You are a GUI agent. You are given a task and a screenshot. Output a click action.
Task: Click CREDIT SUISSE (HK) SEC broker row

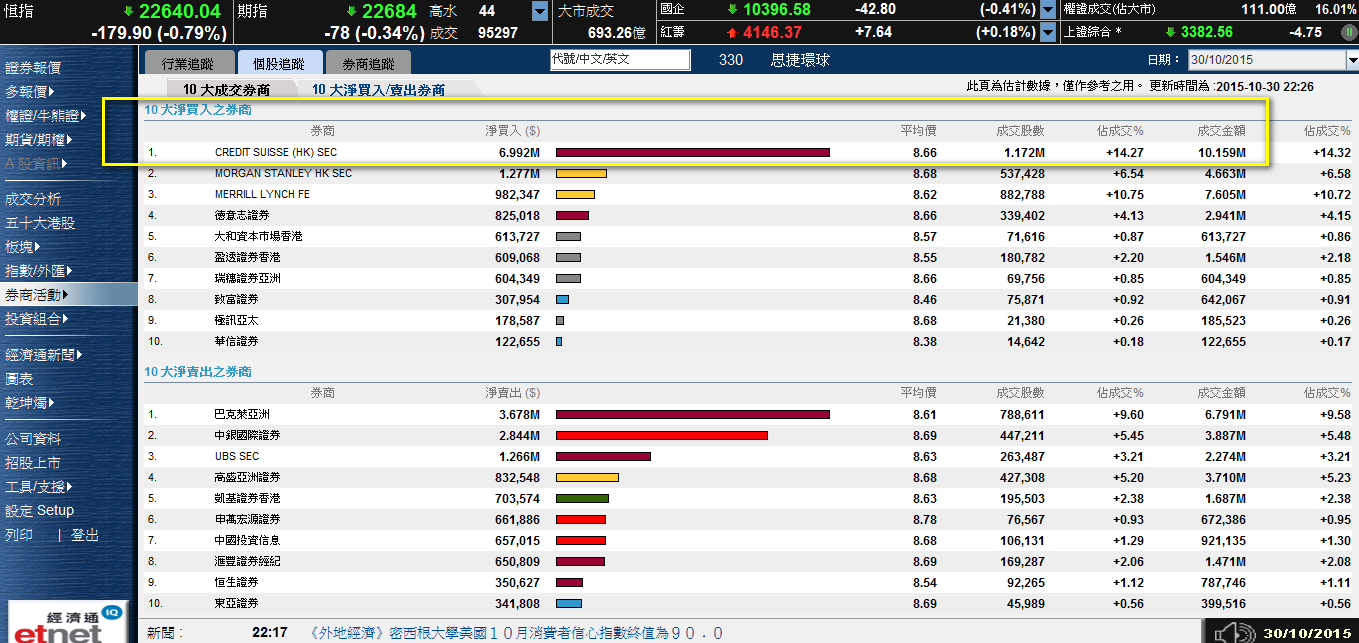749,153
